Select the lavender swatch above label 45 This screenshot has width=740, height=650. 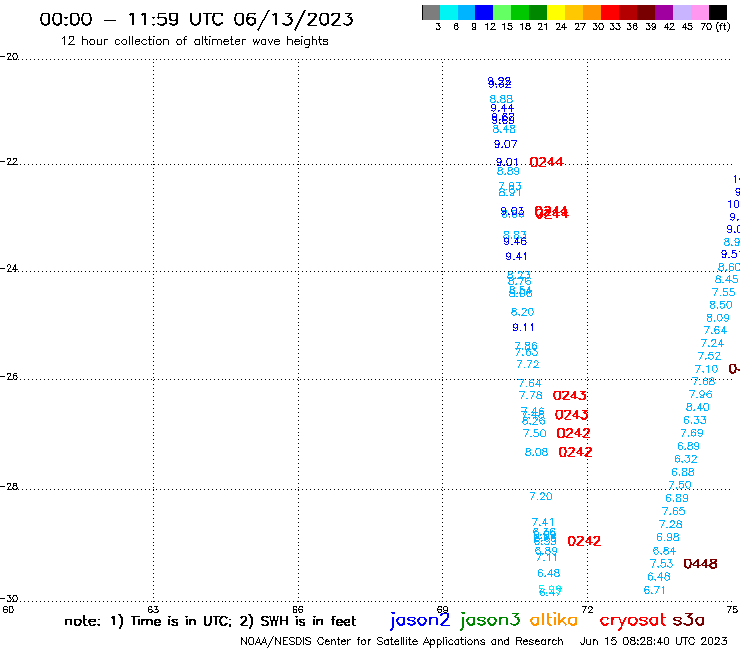click(681, 12)
